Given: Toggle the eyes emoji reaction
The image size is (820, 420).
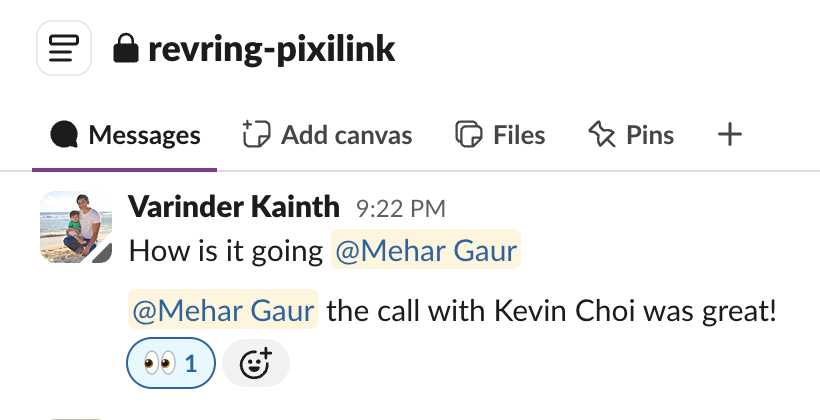Looking at the screenshot, I should 170,365.
